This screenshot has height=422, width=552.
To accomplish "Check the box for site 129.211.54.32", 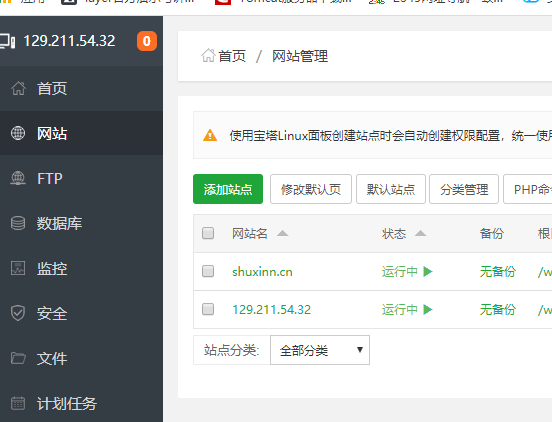I will point(208,309).
